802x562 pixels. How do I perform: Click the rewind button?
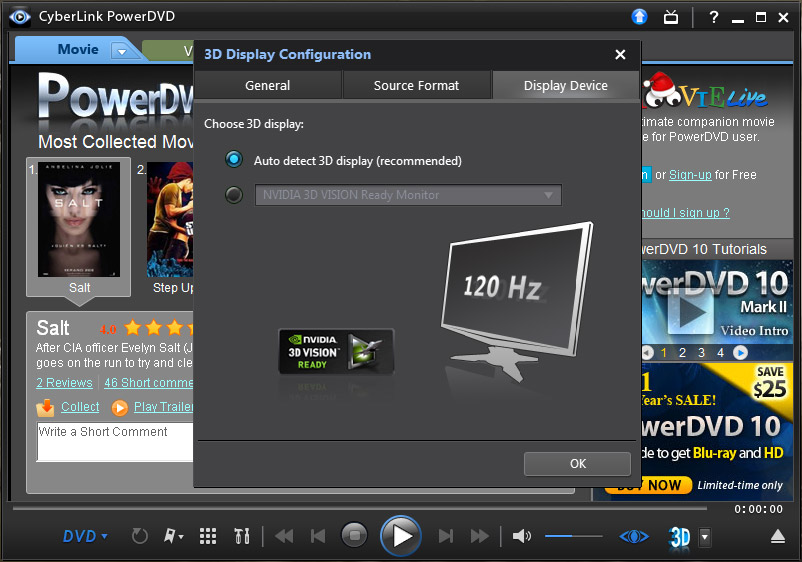284,536
